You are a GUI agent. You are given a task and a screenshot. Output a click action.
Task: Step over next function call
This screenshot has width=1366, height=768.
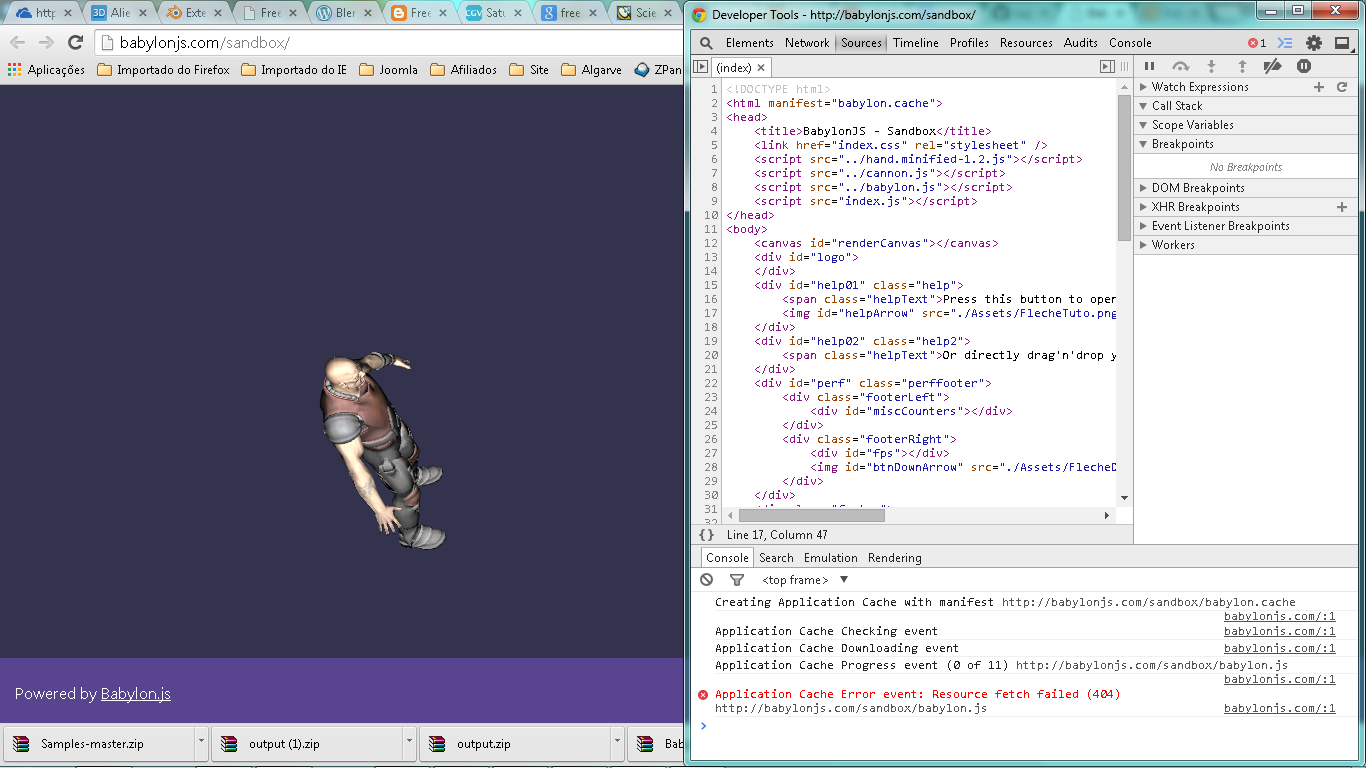click(1180, 66)
